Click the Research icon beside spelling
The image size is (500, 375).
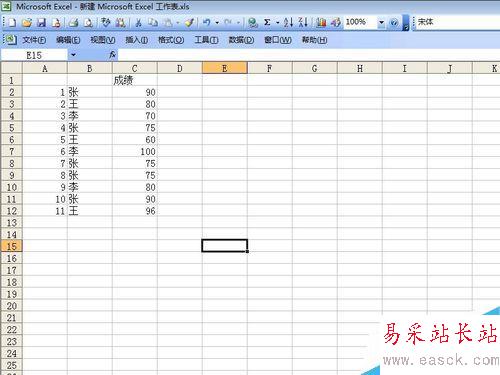120,23
